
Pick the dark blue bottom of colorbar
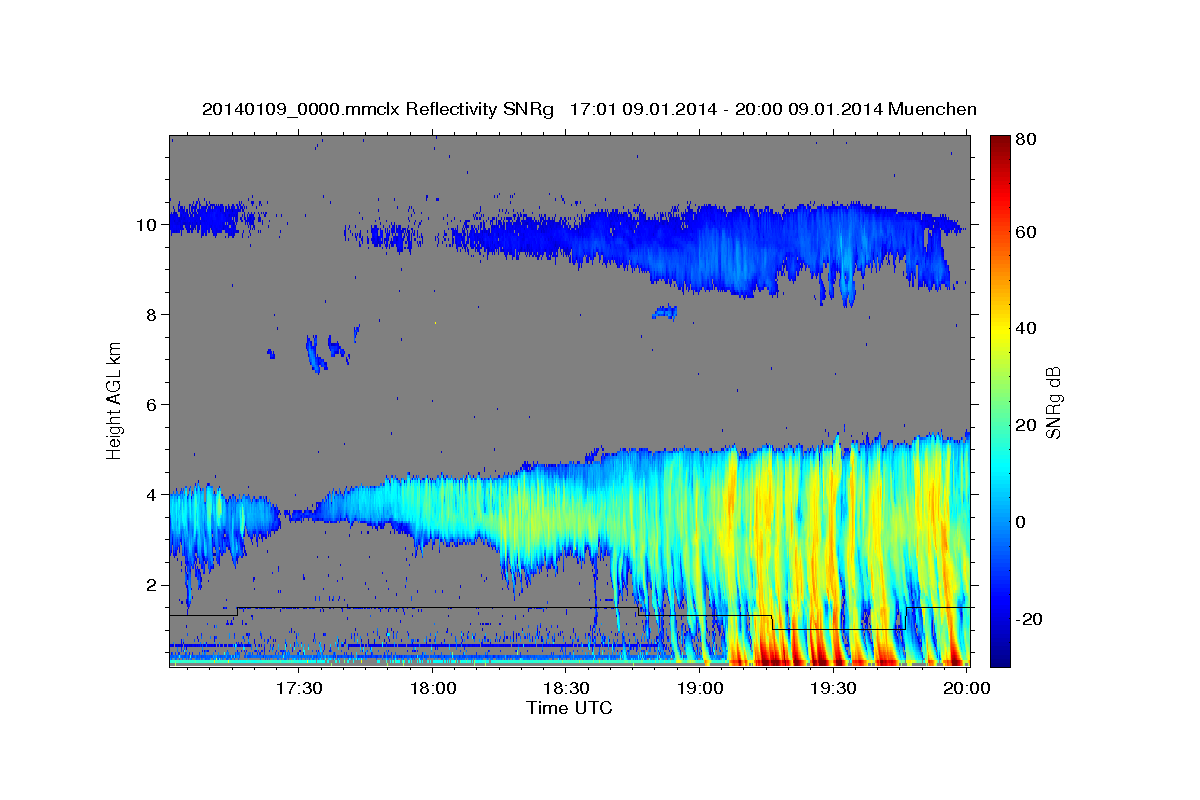[x=1000, y=655]
